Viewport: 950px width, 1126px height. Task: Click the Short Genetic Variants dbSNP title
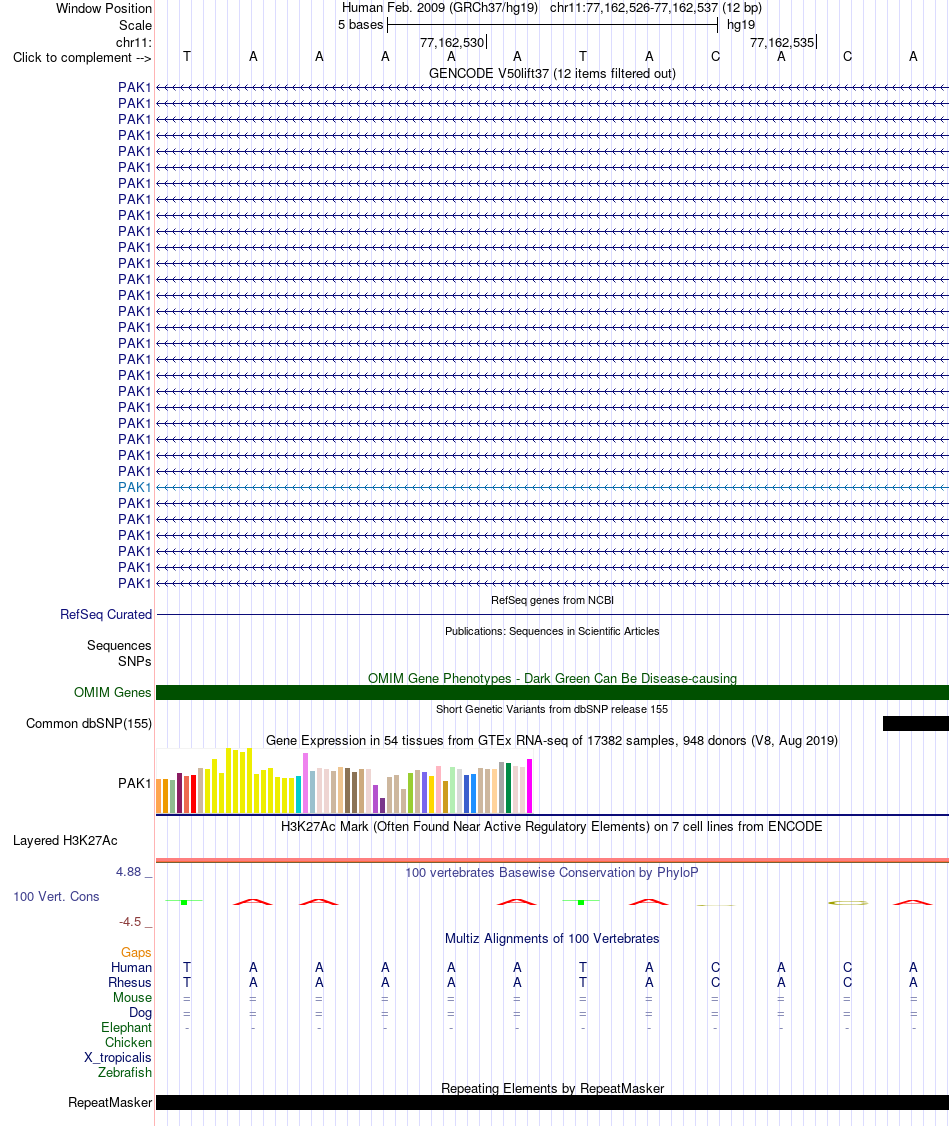(551, 709)
